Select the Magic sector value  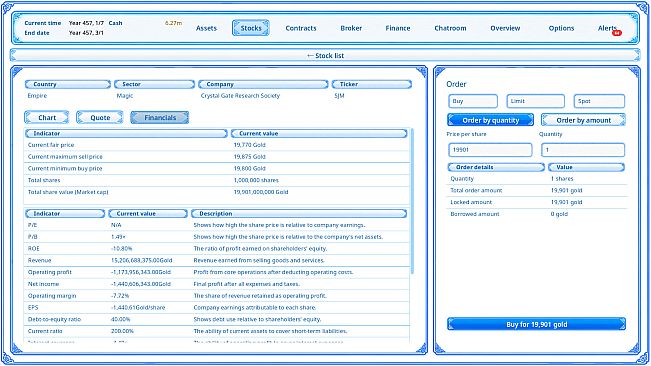pos(125,96)
